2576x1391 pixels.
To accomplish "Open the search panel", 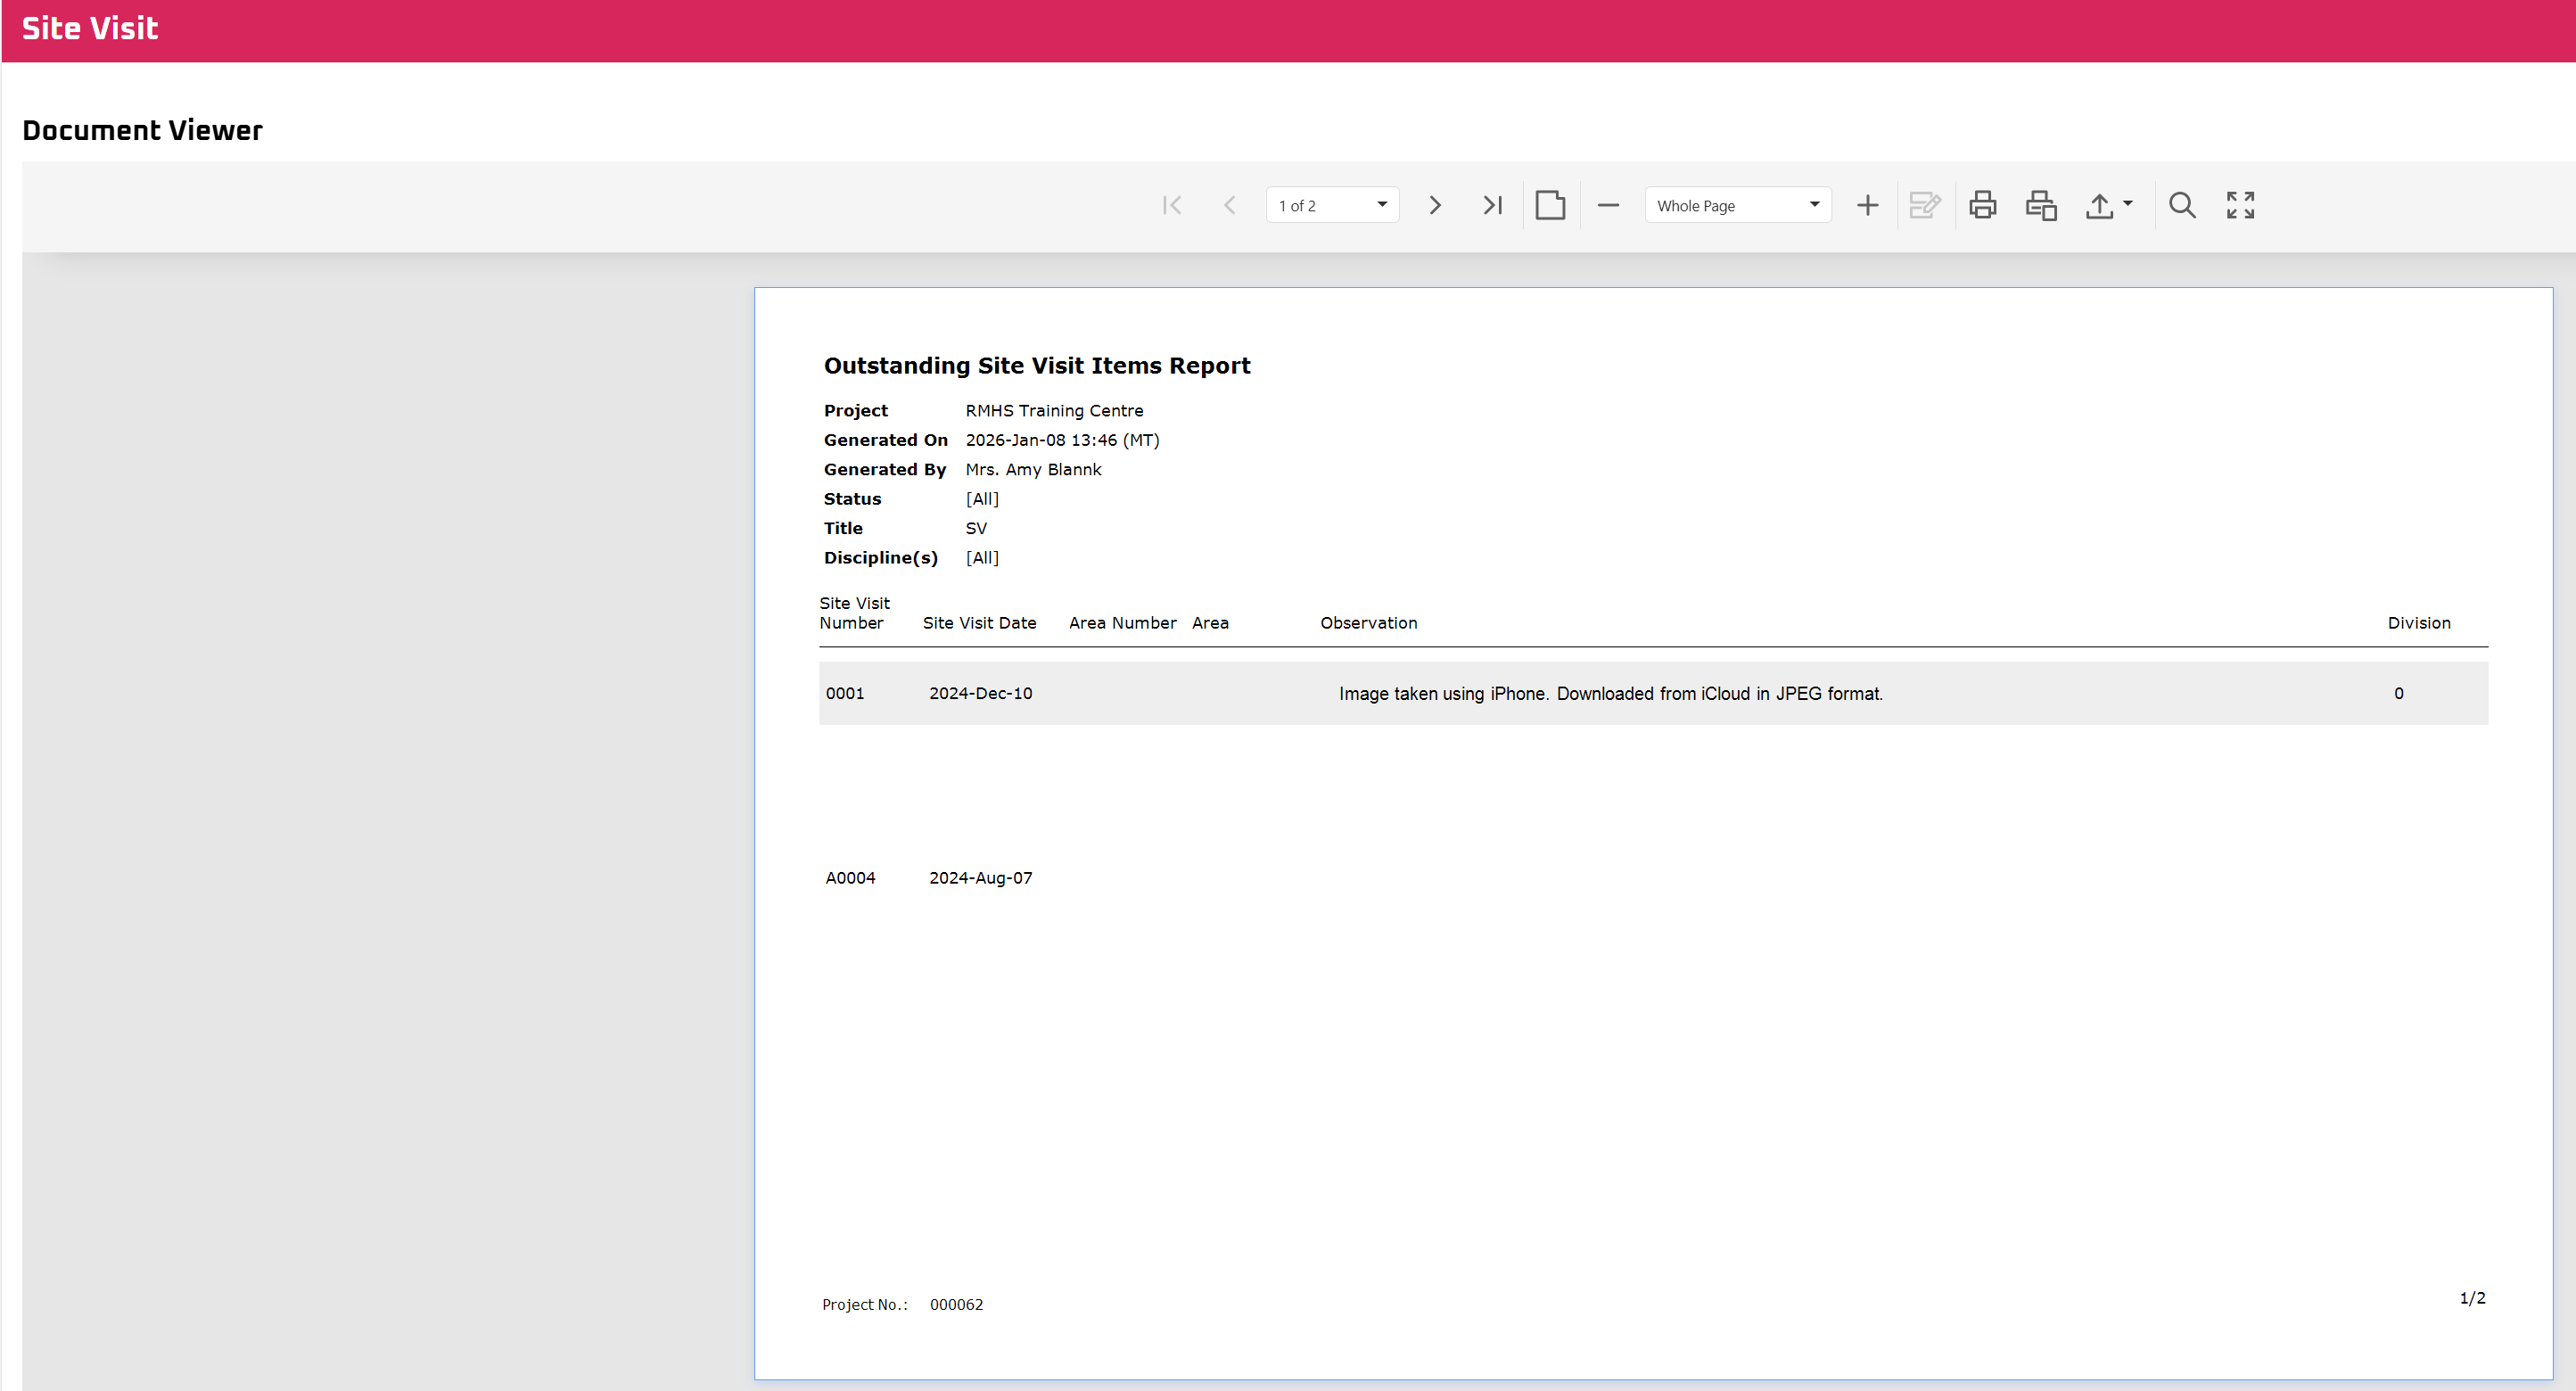I will point(2182,205).
